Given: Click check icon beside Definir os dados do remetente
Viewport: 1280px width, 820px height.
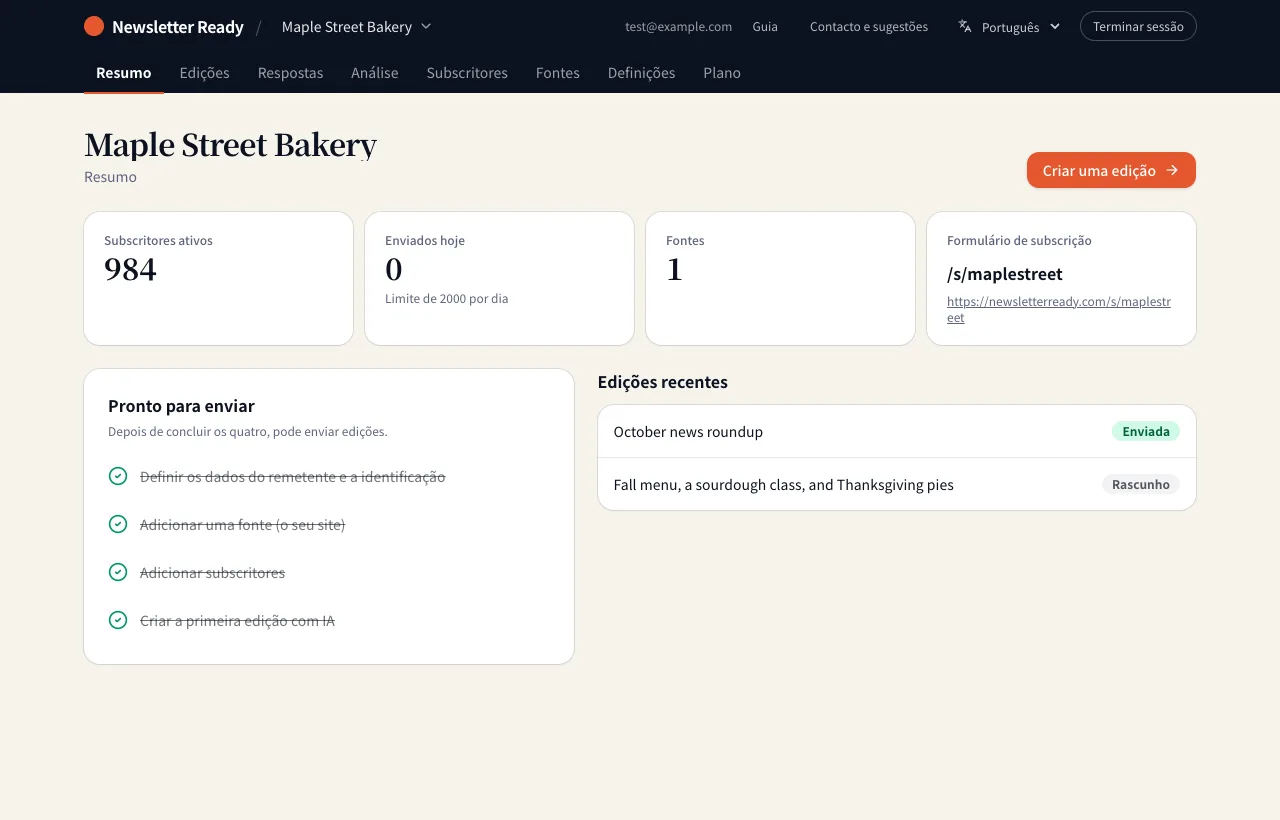Looking at the screenshot, I should click(x=118, y=476).
